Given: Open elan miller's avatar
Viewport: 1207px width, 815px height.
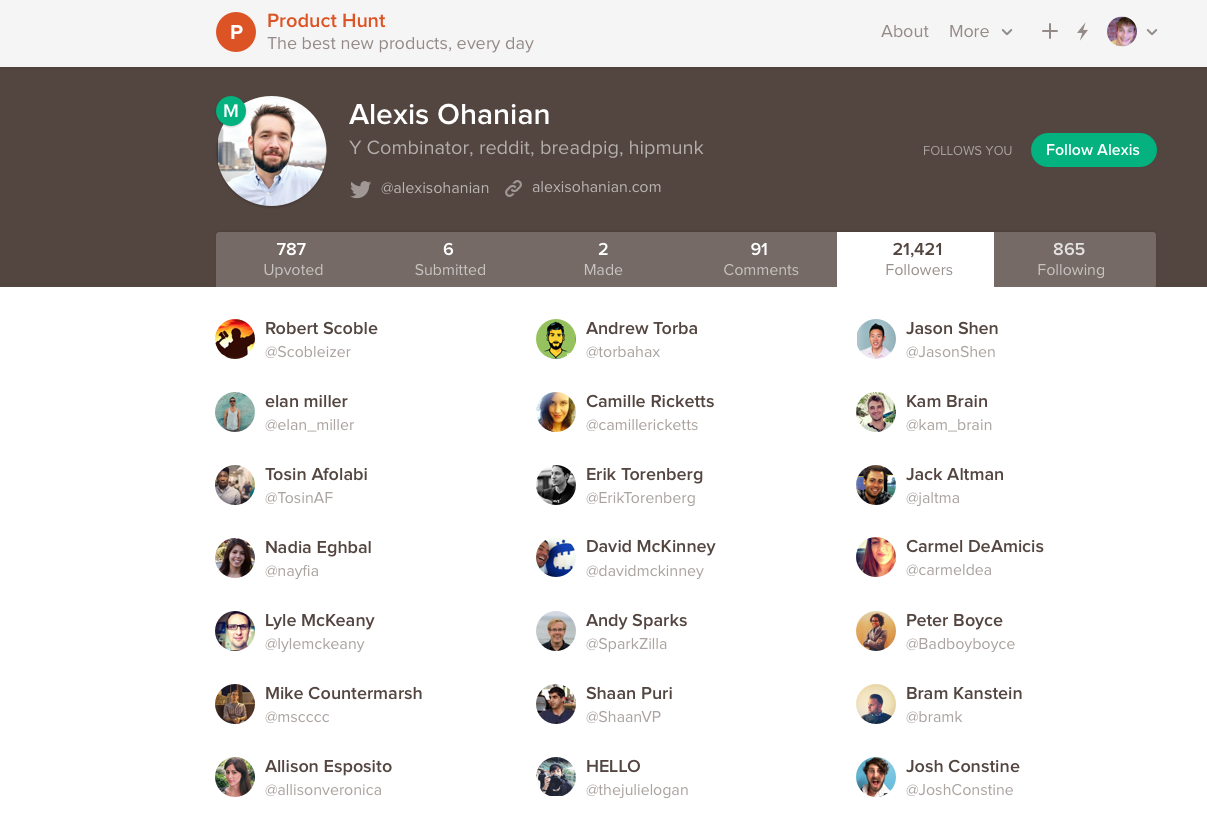Looking at the screenshot, I should (235, 412).
